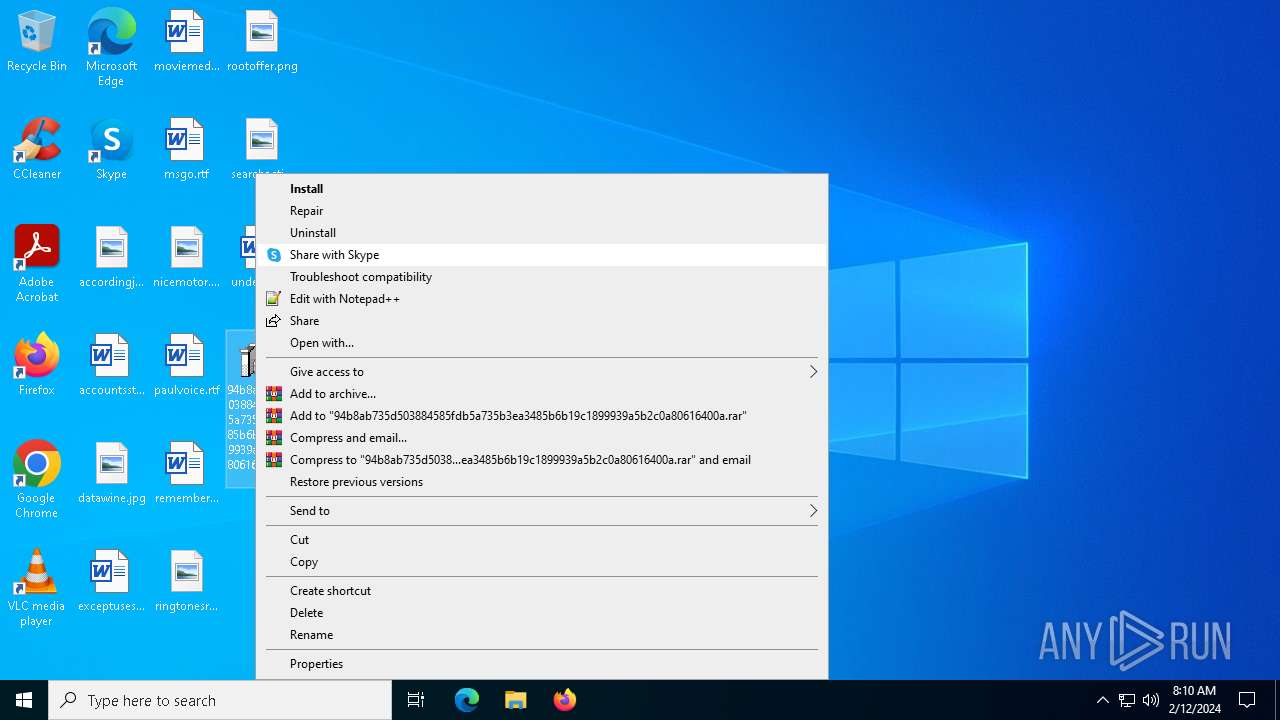Open Google Chrome desktop shortcut

pos(37,480)
